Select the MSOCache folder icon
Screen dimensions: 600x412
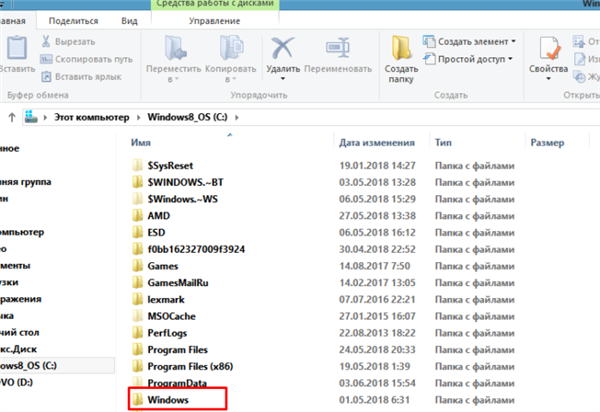tap(137, 316)
